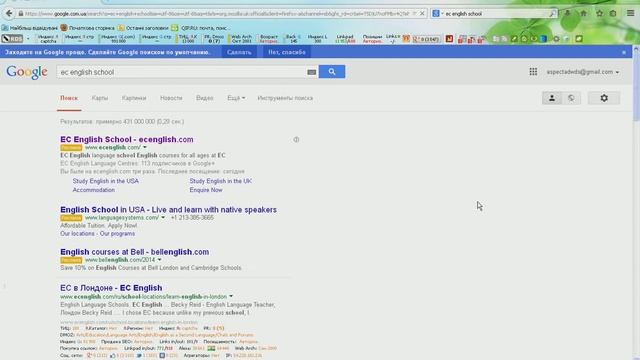Screen dimensions: 640x360
Task: Open 'English School in USA' ad result
Action: click(x=169, y=210)
